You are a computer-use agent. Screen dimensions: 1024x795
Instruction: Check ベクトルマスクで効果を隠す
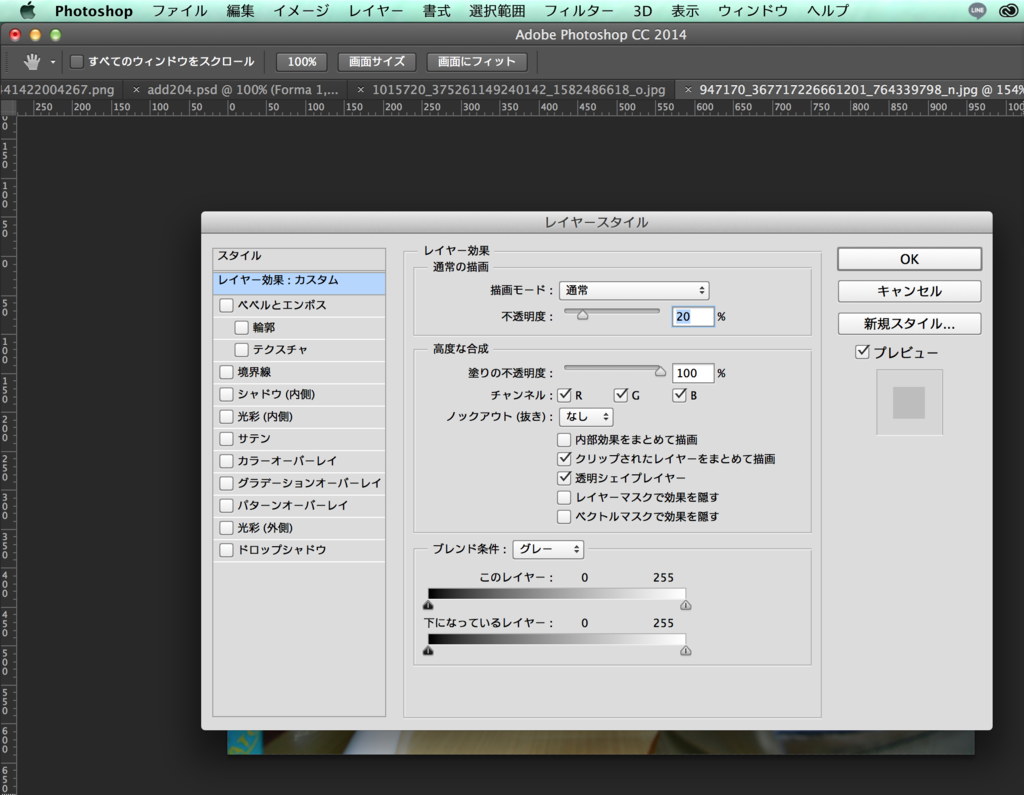[564, 517]
